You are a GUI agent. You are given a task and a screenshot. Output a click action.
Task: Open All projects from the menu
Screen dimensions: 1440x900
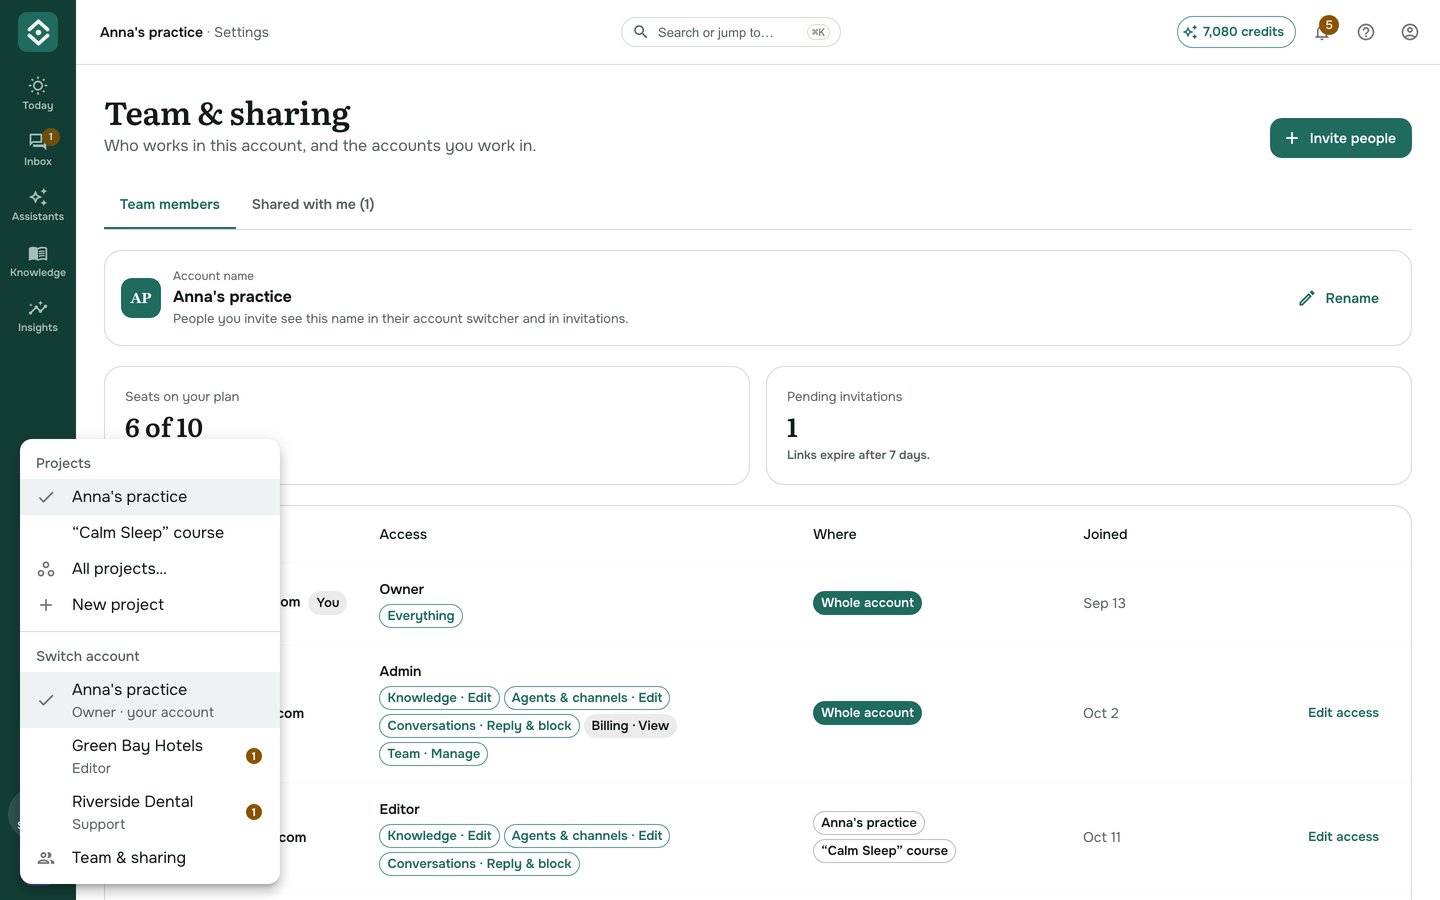[x=150, y=569]
